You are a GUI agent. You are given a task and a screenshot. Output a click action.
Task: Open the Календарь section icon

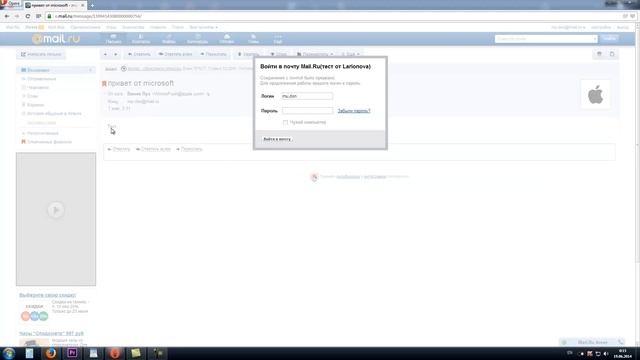tap(197, 39)
